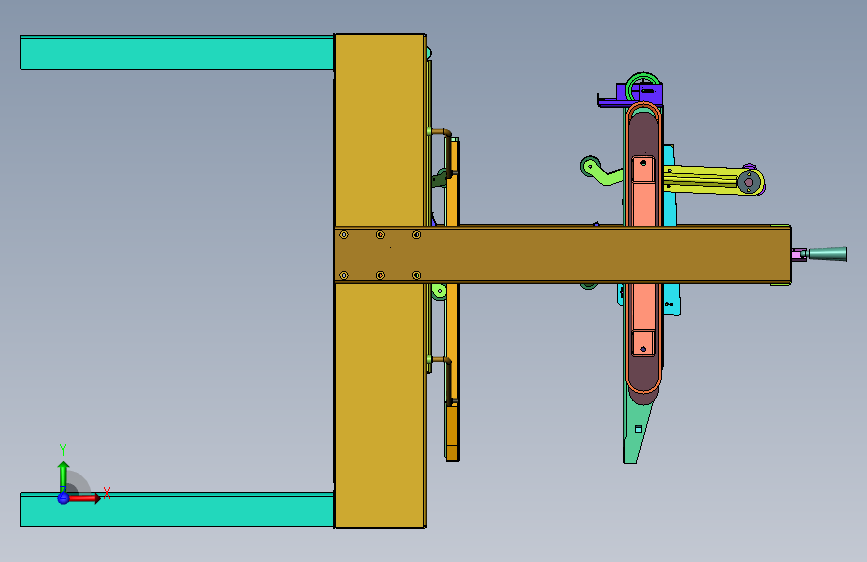
Task: Select the top-left bolt on brown beam
Action: pos(344,235)
